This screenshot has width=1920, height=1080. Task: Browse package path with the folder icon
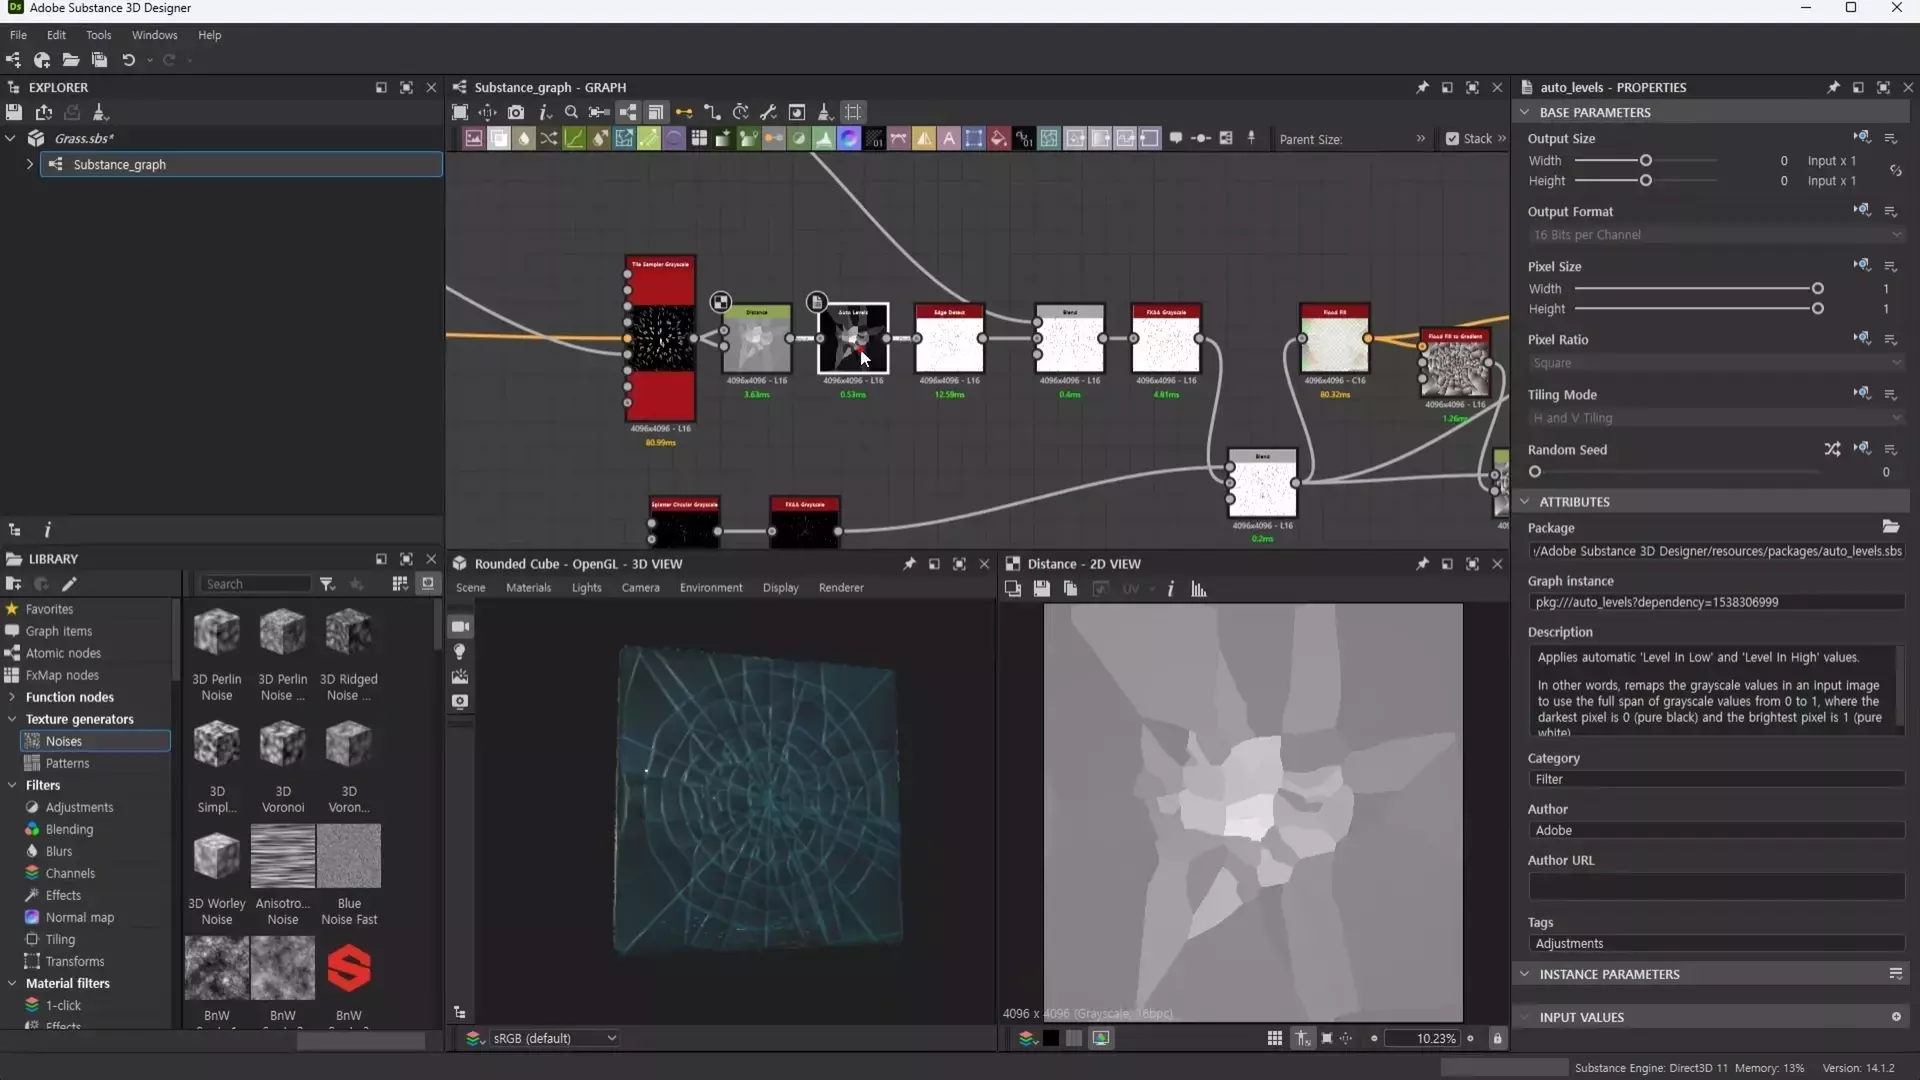(x=1891, y=527)
